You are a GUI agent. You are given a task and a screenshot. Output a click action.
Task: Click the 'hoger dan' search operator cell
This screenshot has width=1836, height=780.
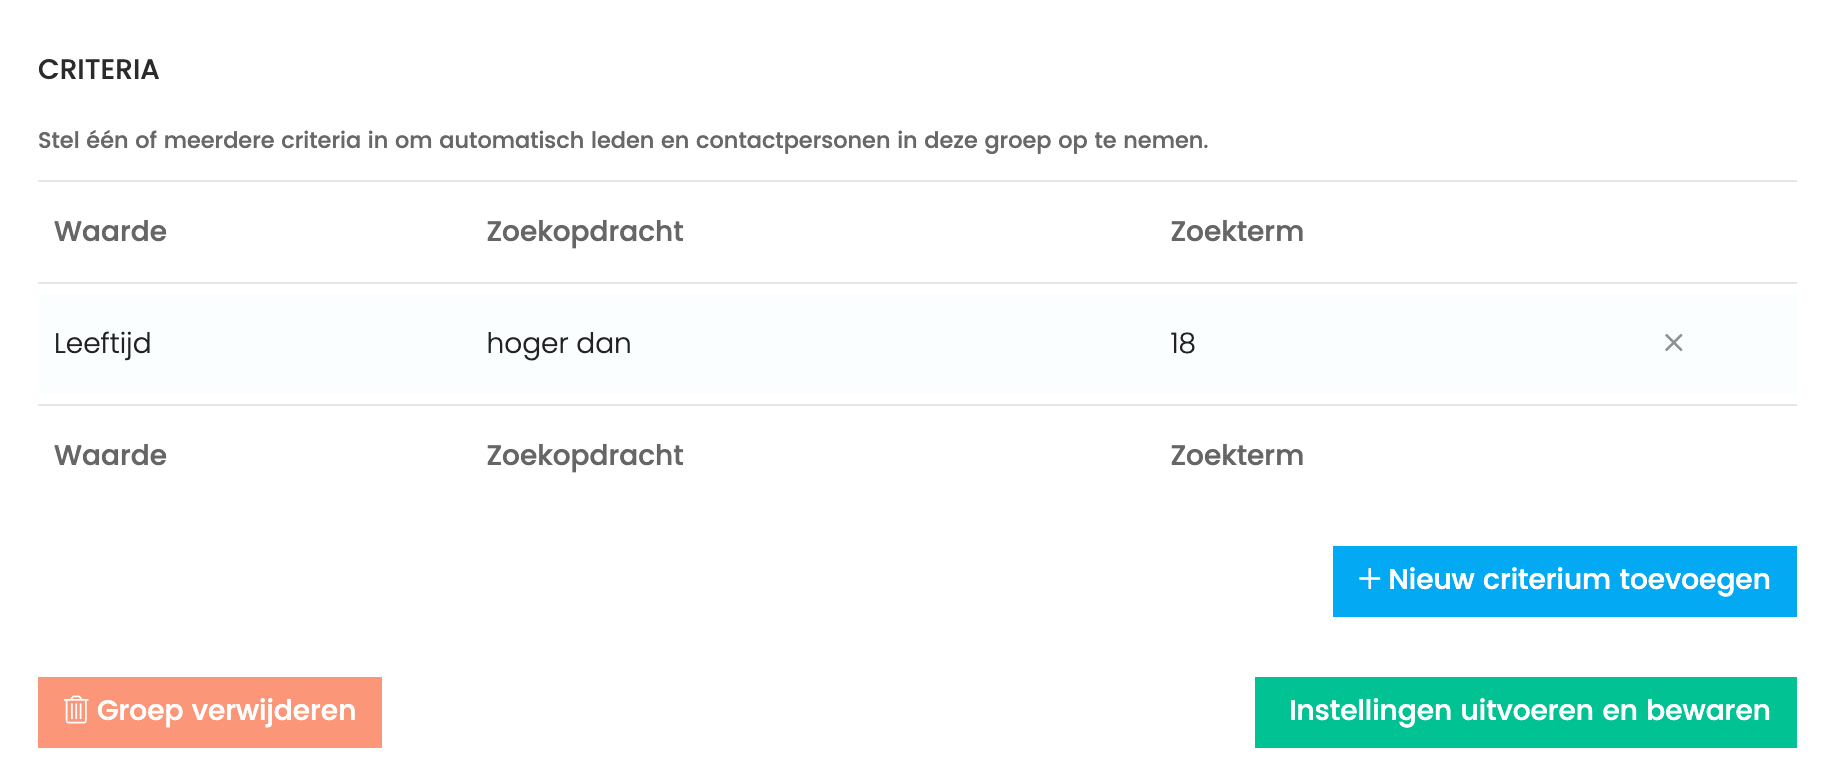[x=558, y=344]
